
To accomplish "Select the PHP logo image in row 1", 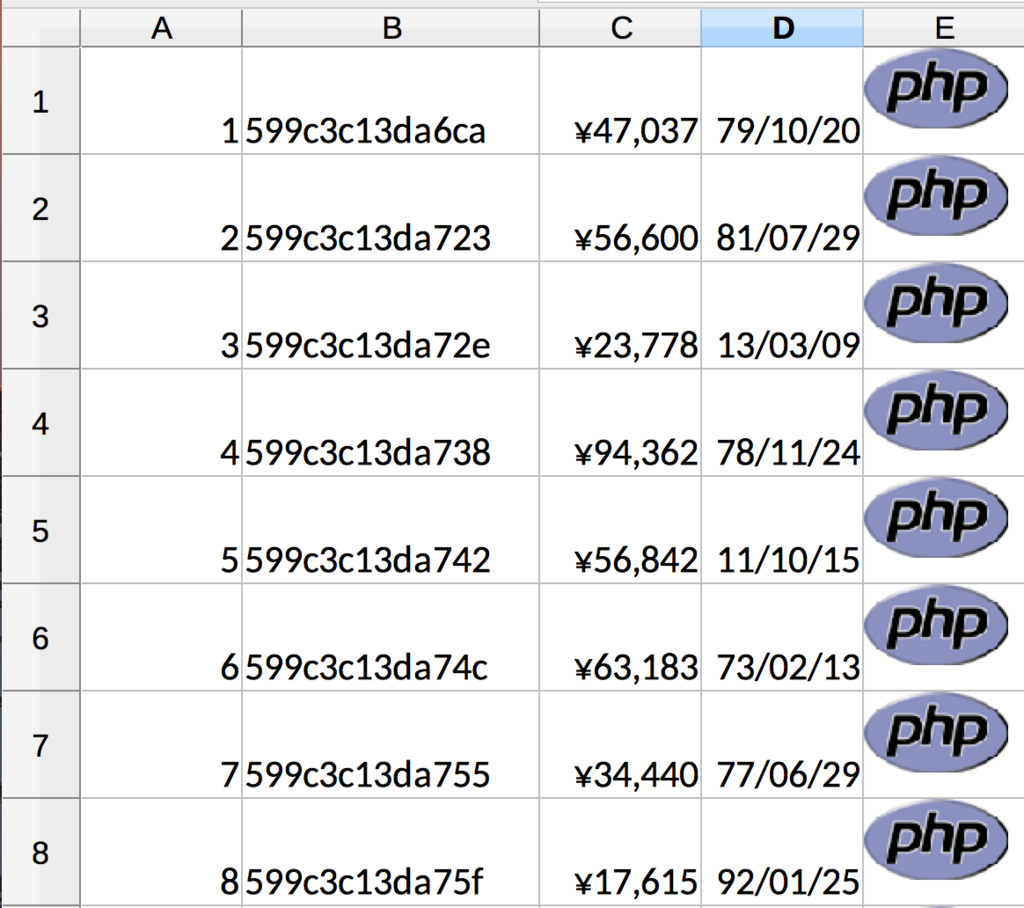I will click(936, 89).
